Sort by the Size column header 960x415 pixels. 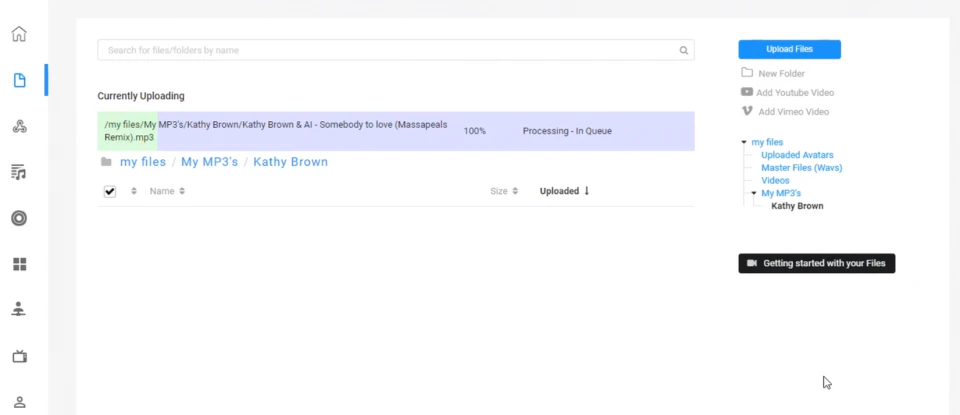[504, 191]
